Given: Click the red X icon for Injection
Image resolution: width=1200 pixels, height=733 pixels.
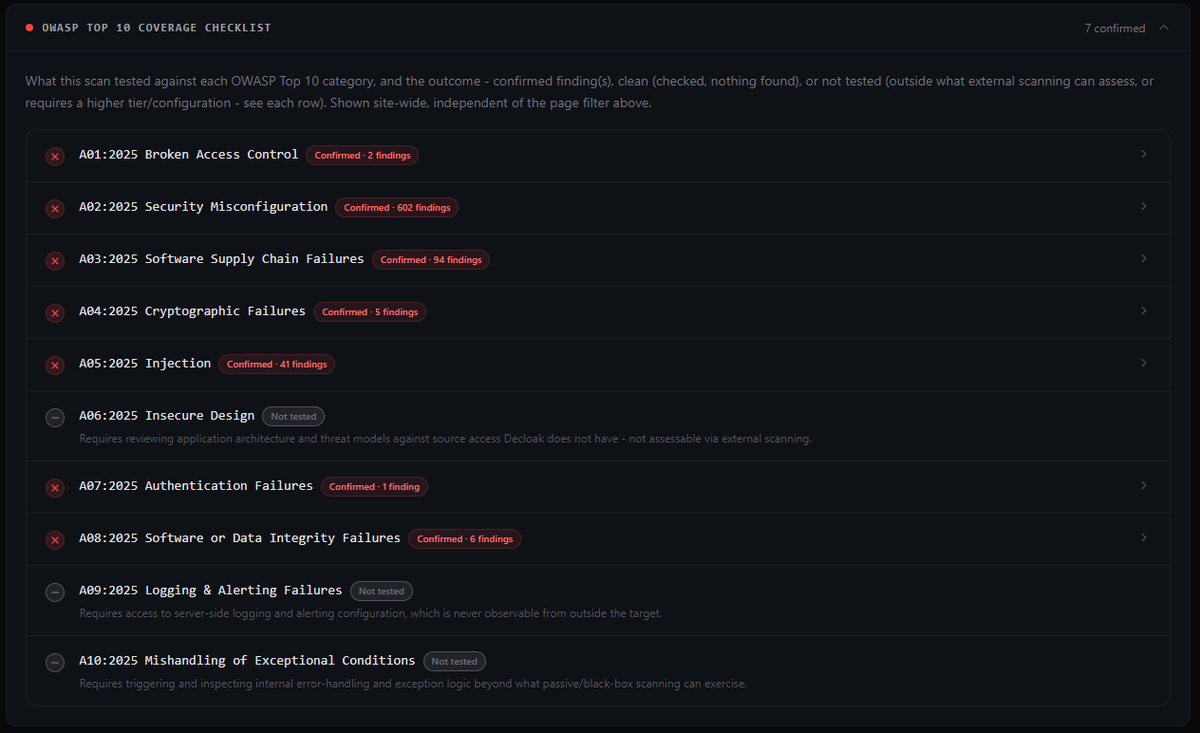Looking at the screenshot, I should point(55,365).
